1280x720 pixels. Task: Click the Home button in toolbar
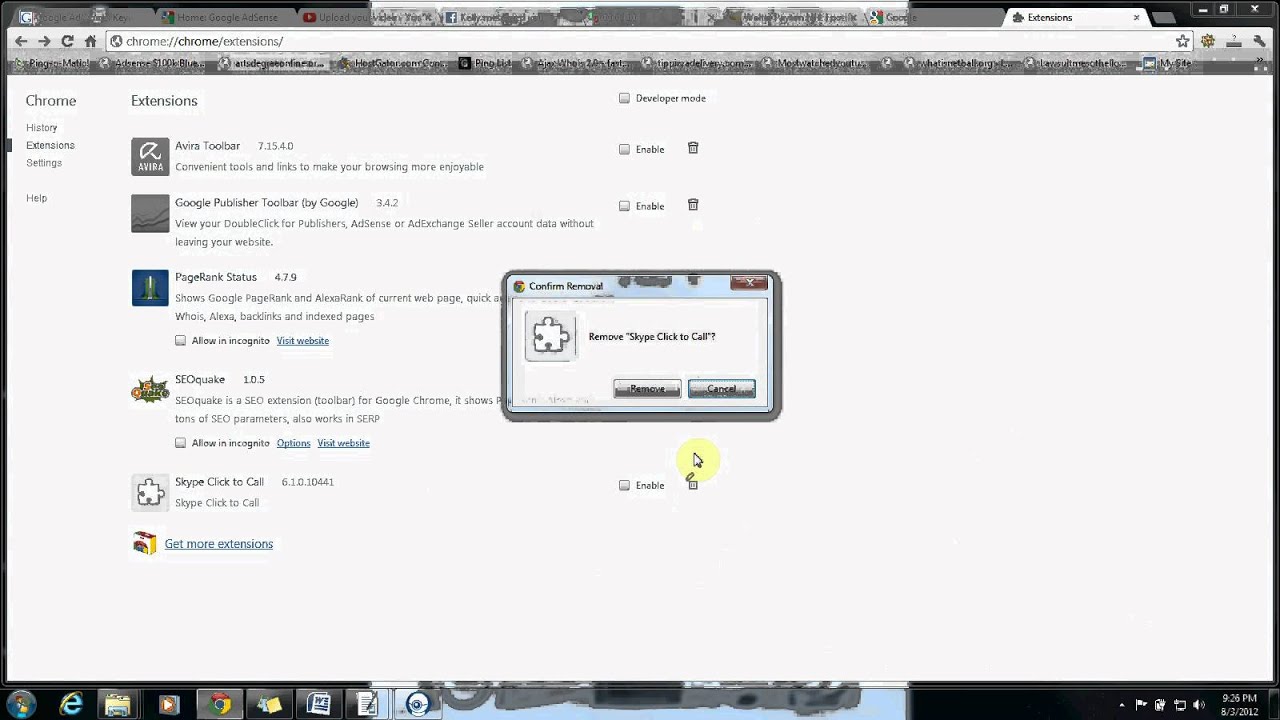90,41
